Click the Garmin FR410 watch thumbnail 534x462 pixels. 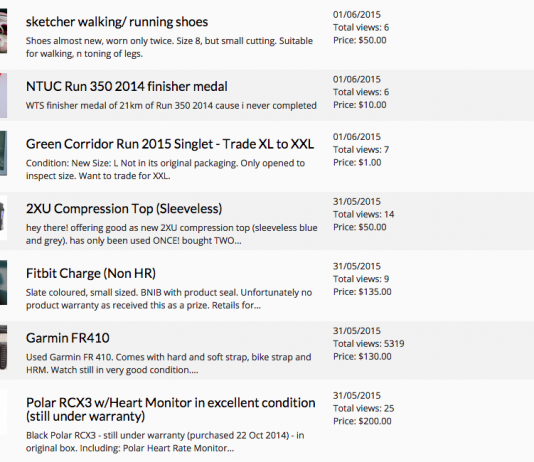[3, 347]
